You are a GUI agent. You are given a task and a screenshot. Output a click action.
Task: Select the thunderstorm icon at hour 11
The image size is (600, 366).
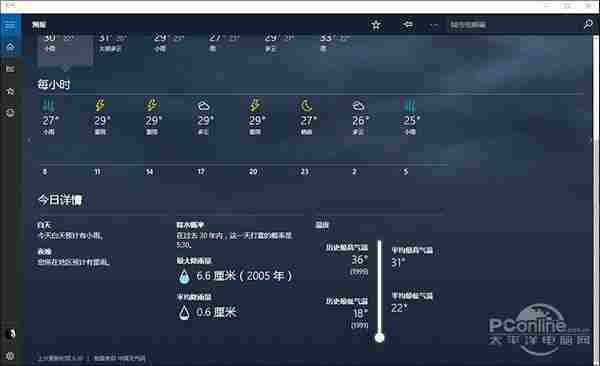pyautogui.click(x=100, y=105)
